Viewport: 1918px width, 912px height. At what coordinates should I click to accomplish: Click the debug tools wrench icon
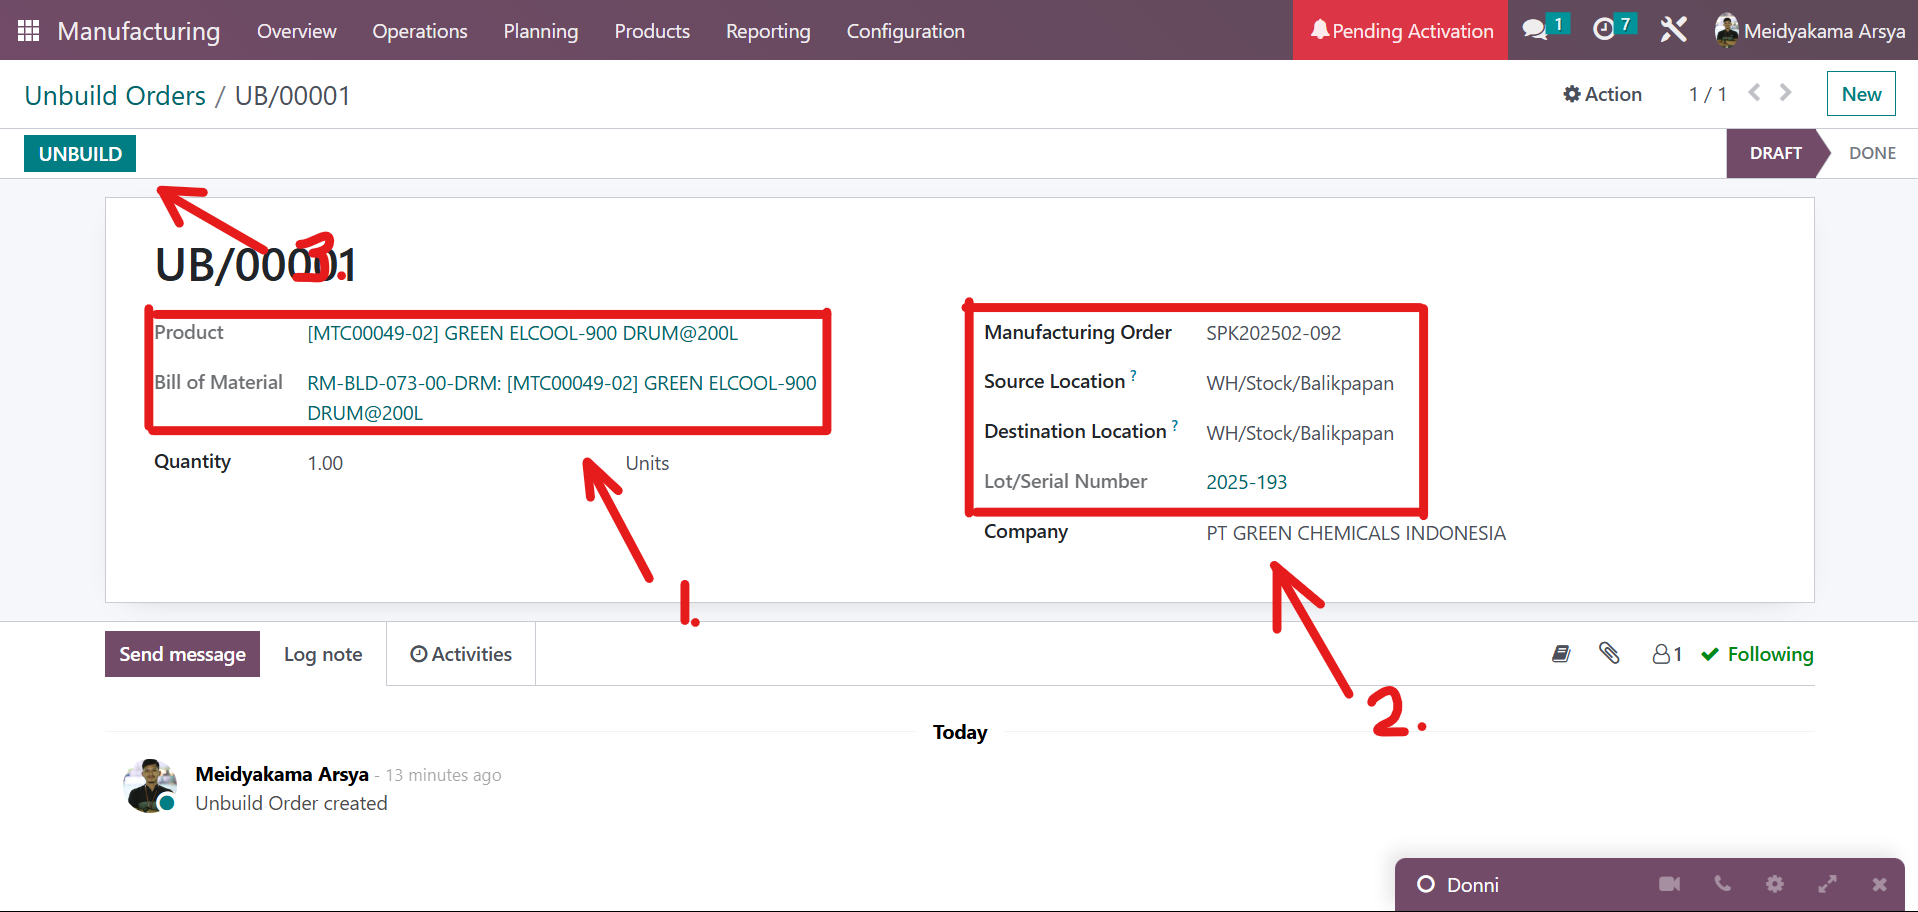pyautogui.click(x=1673, y=30)
